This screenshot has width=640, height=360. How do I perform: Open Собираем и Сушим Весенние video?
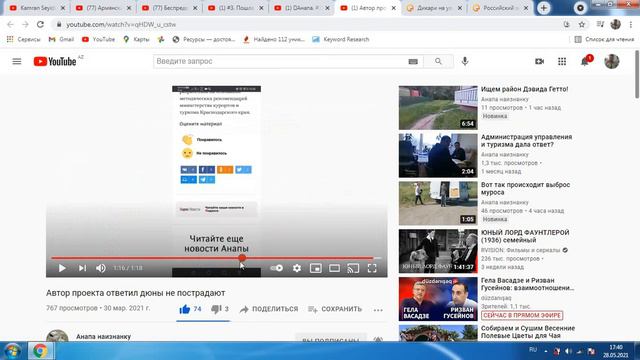(x=528, y=332)
